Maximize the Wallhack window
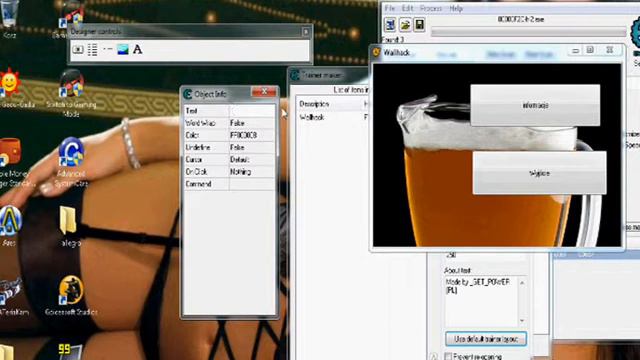Viewport: 640px width, 360px height. pos(590,50)
